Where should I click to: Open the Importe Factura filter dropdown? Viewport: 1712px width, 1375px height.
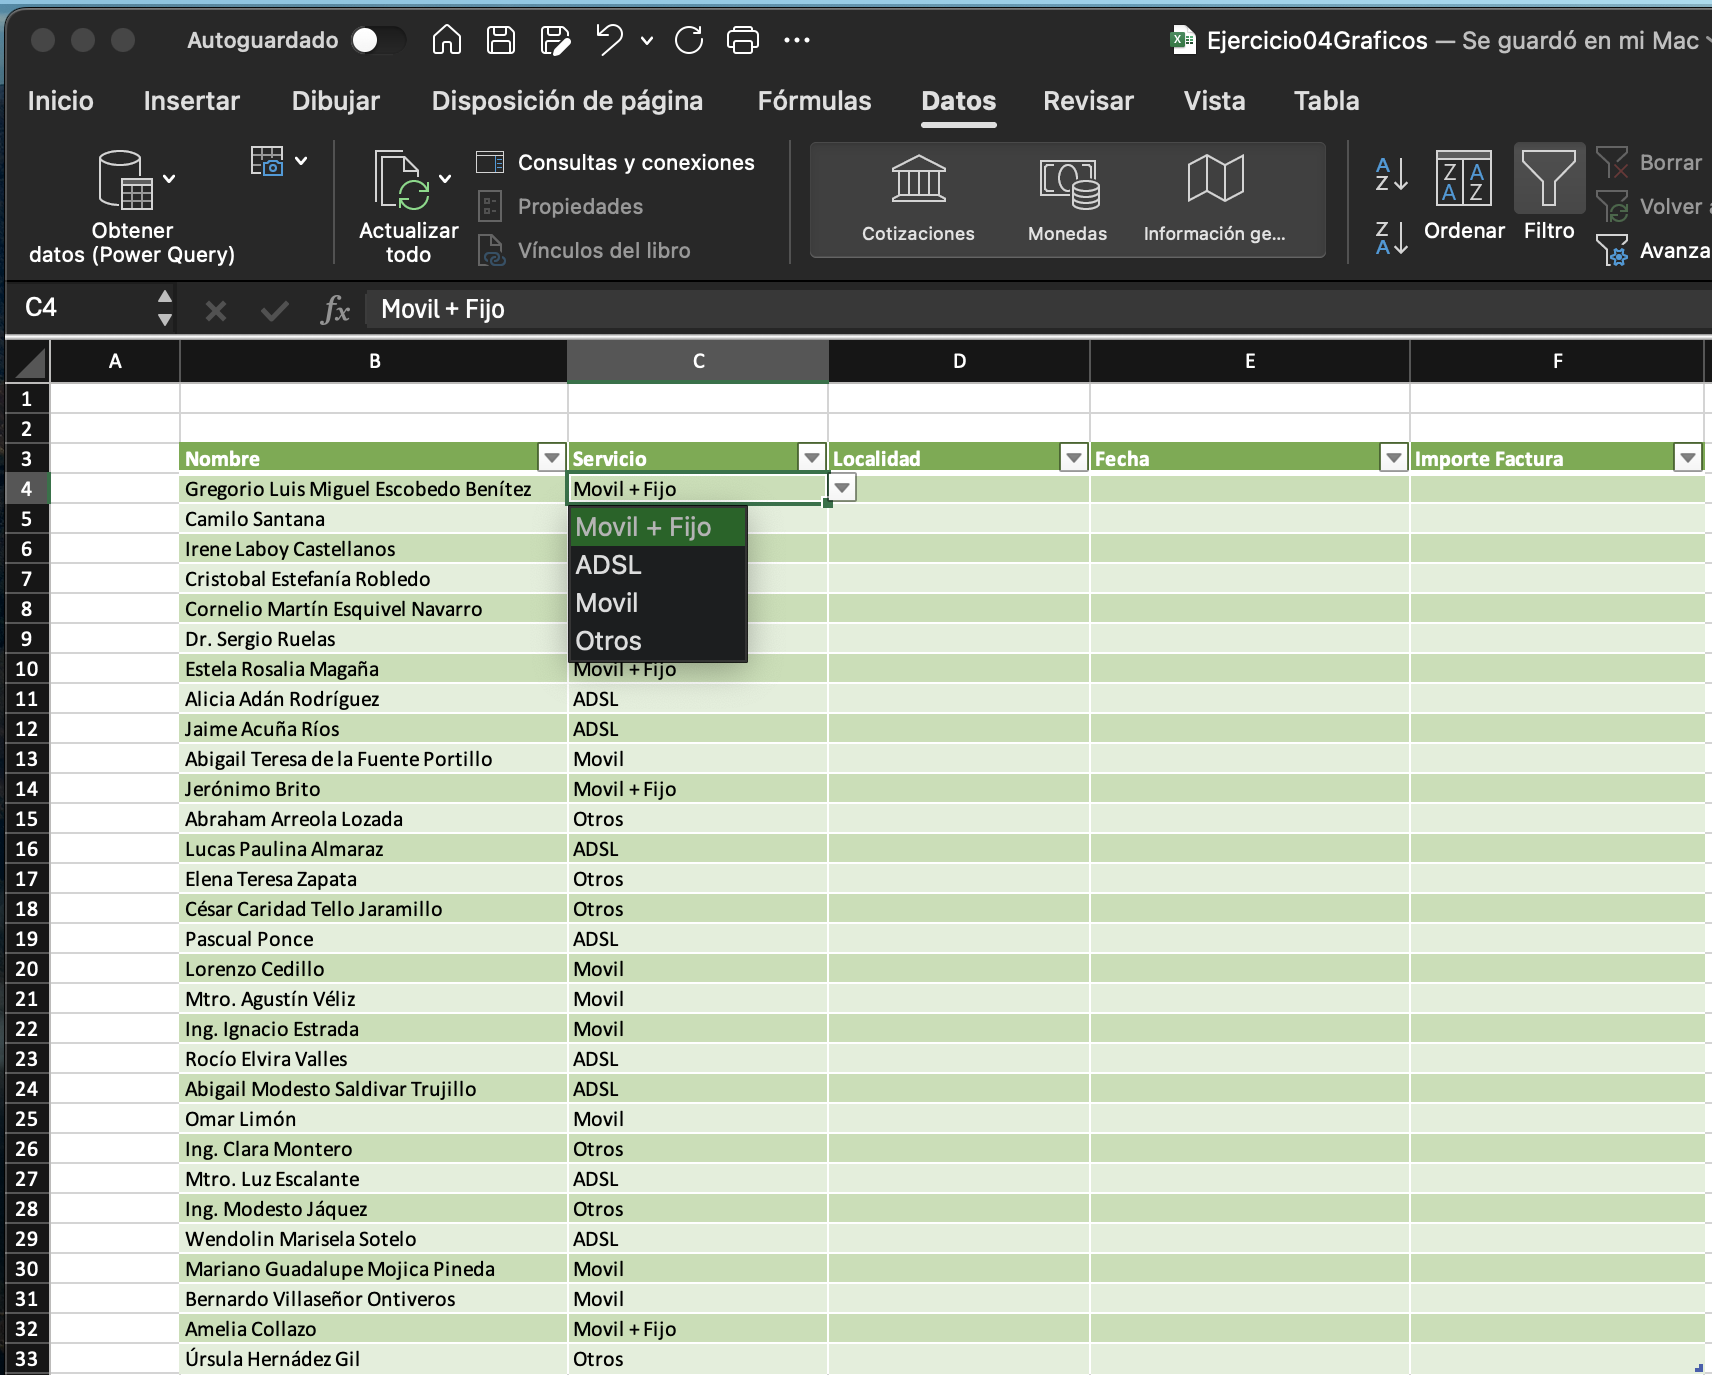1687,458
